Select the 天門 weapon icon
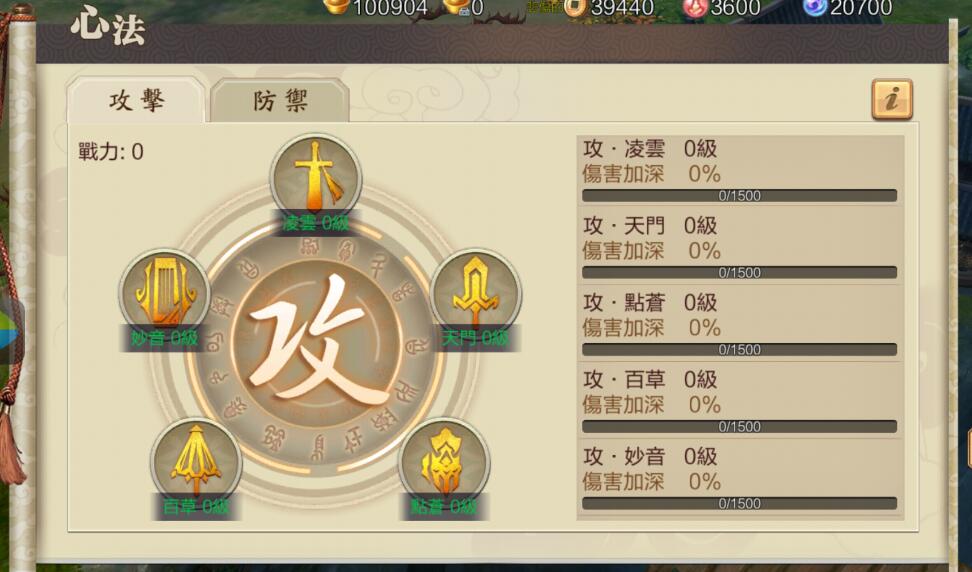The image size is (972, 572). coord(475,292)
